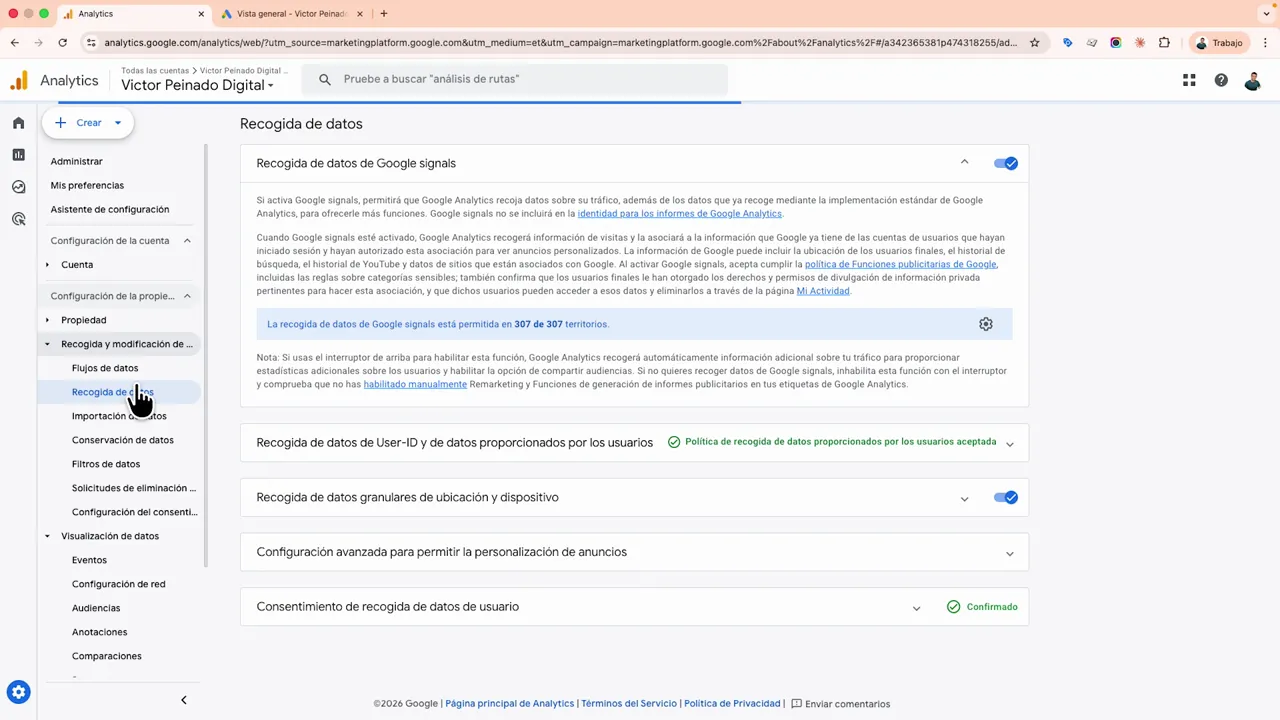Image resolution: width=1280 pixels, height=720 pixels.
Task: Open Comparaciones
Action: click(107, 656)
